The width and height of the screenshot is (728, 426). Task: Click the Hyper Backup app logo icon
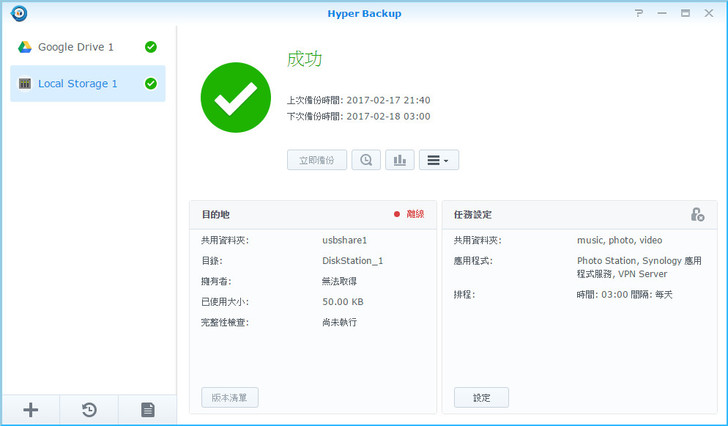[x=19, y=13]
